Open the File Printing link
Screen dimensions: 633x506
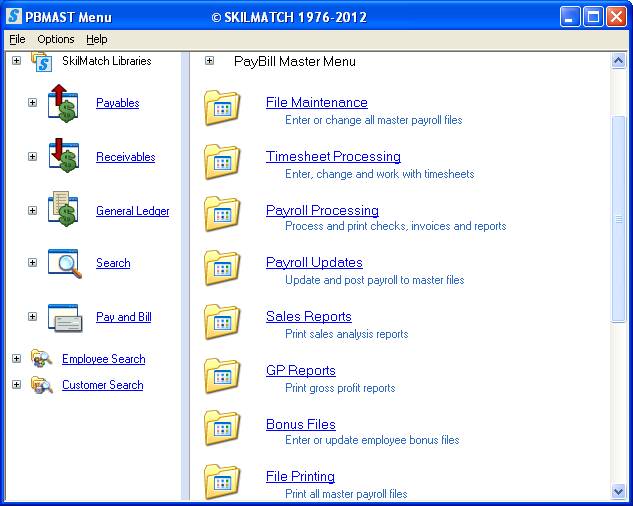(x=300, y=477)
